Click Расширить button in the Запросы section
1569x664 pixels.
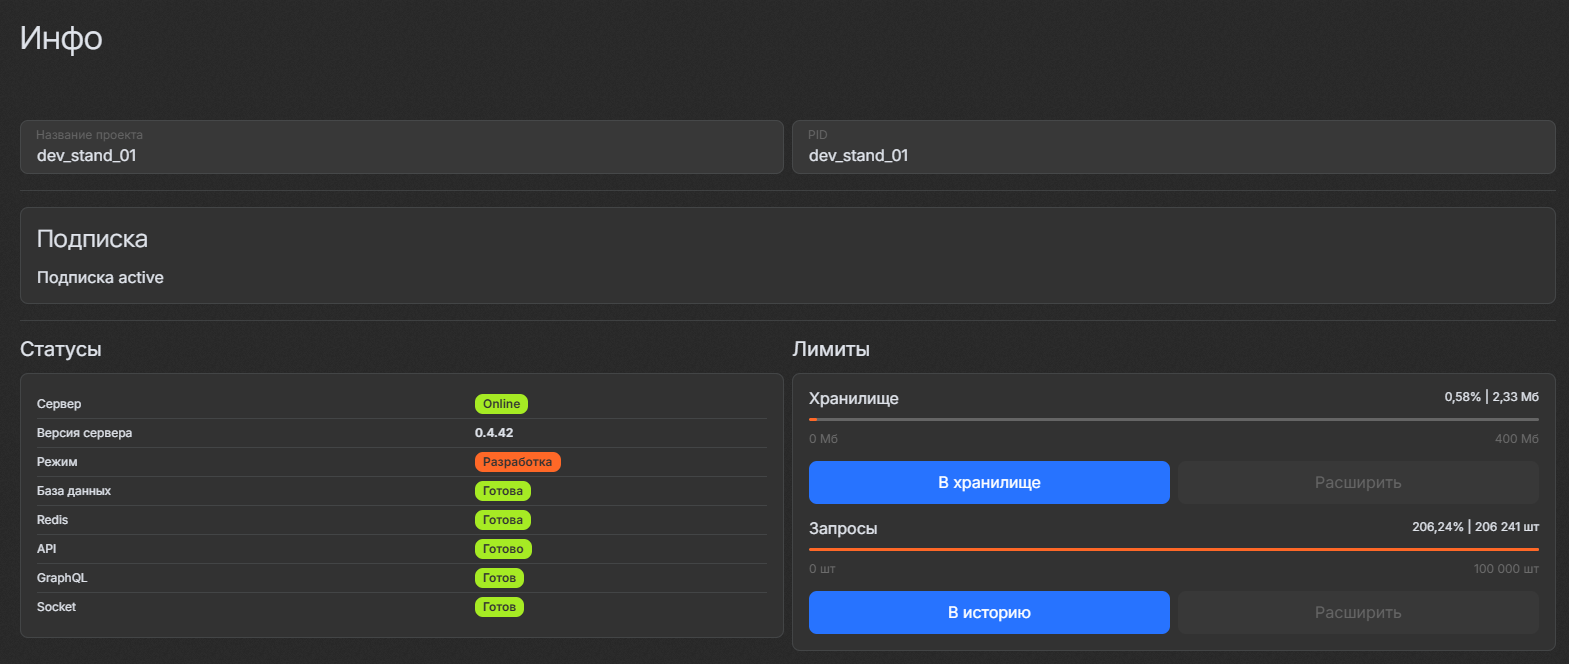coord(1357,612)
